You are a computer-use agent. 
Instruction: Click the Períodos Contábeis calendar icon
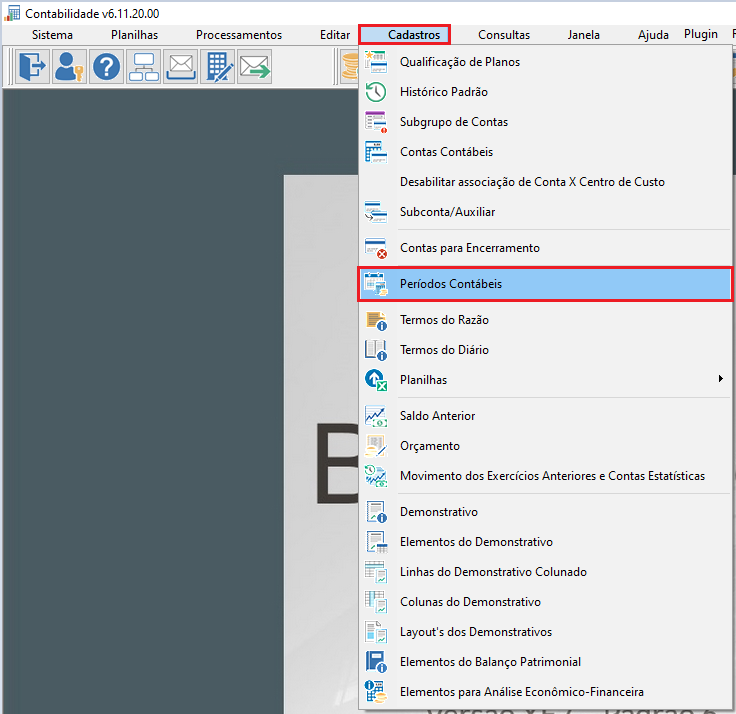[x=376, y=284]
